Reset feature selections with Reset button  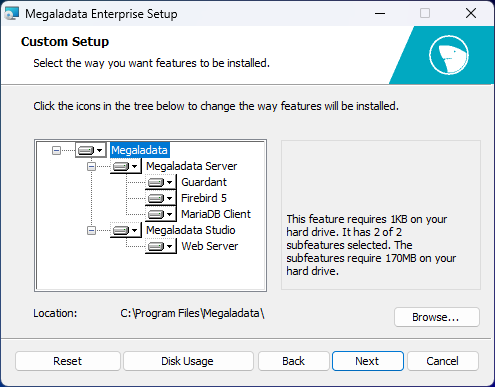(68, 361)
